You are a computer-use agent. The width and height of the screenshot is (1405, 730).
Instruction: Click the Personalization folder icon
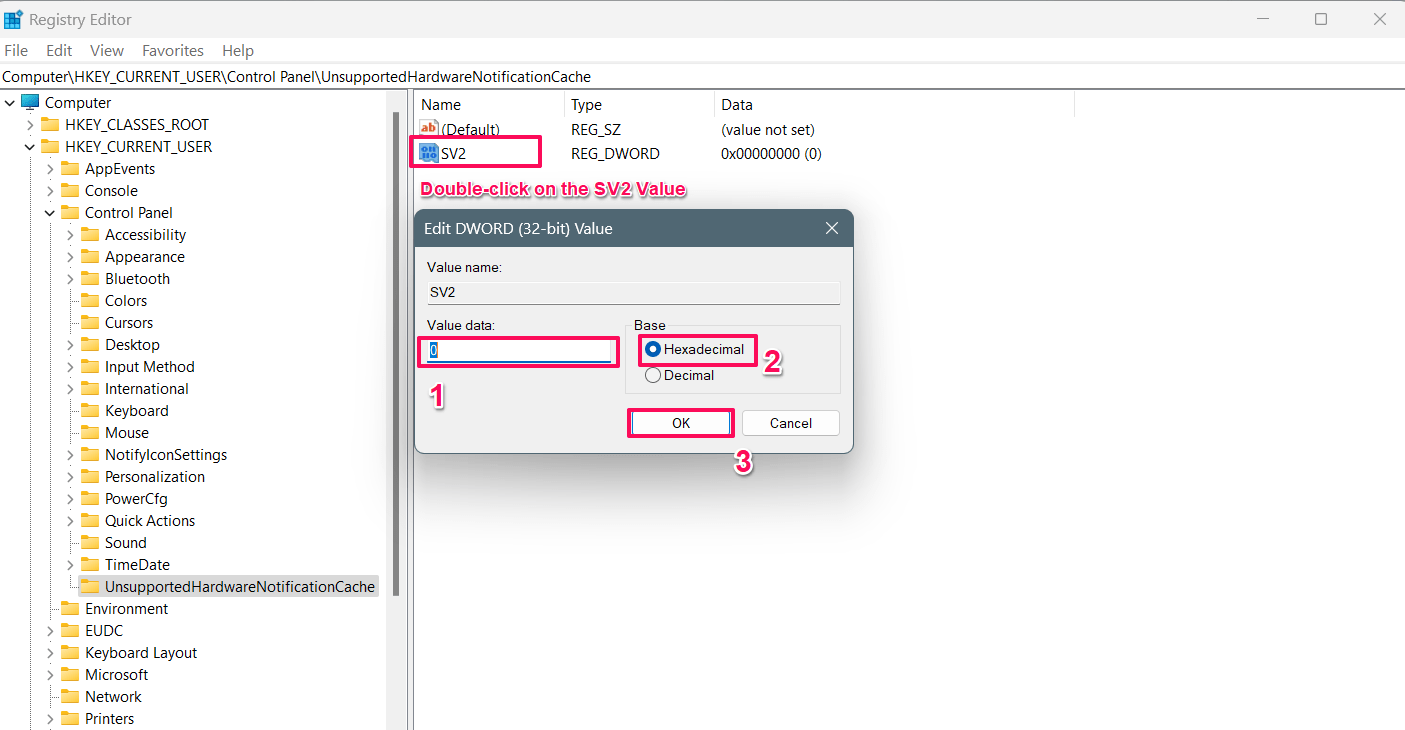[x=90, y=477]
